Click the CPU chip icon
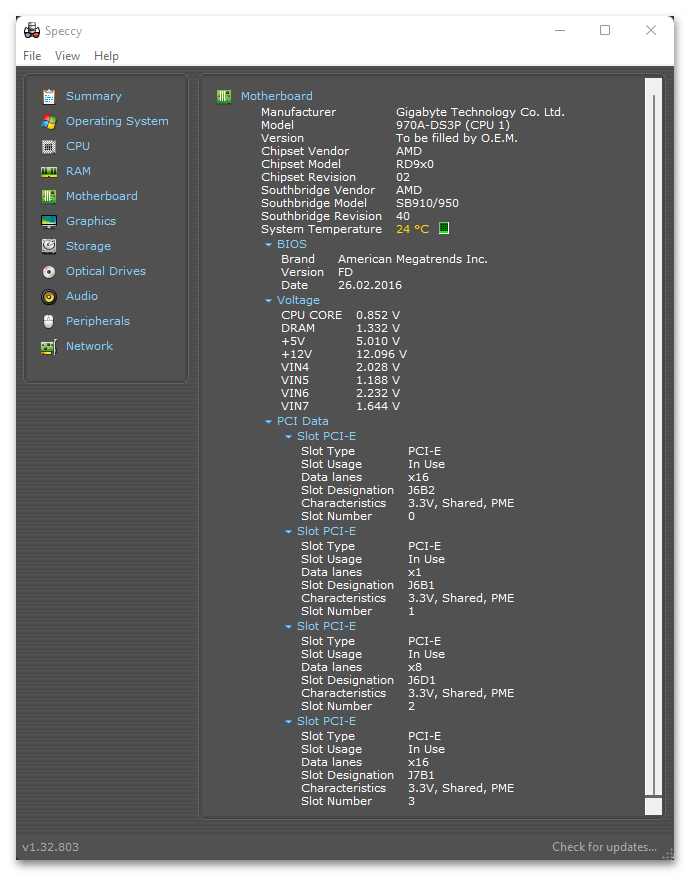The width and height of the screenshot is (690, 876). pyautogui.click(x=49, y=147)
